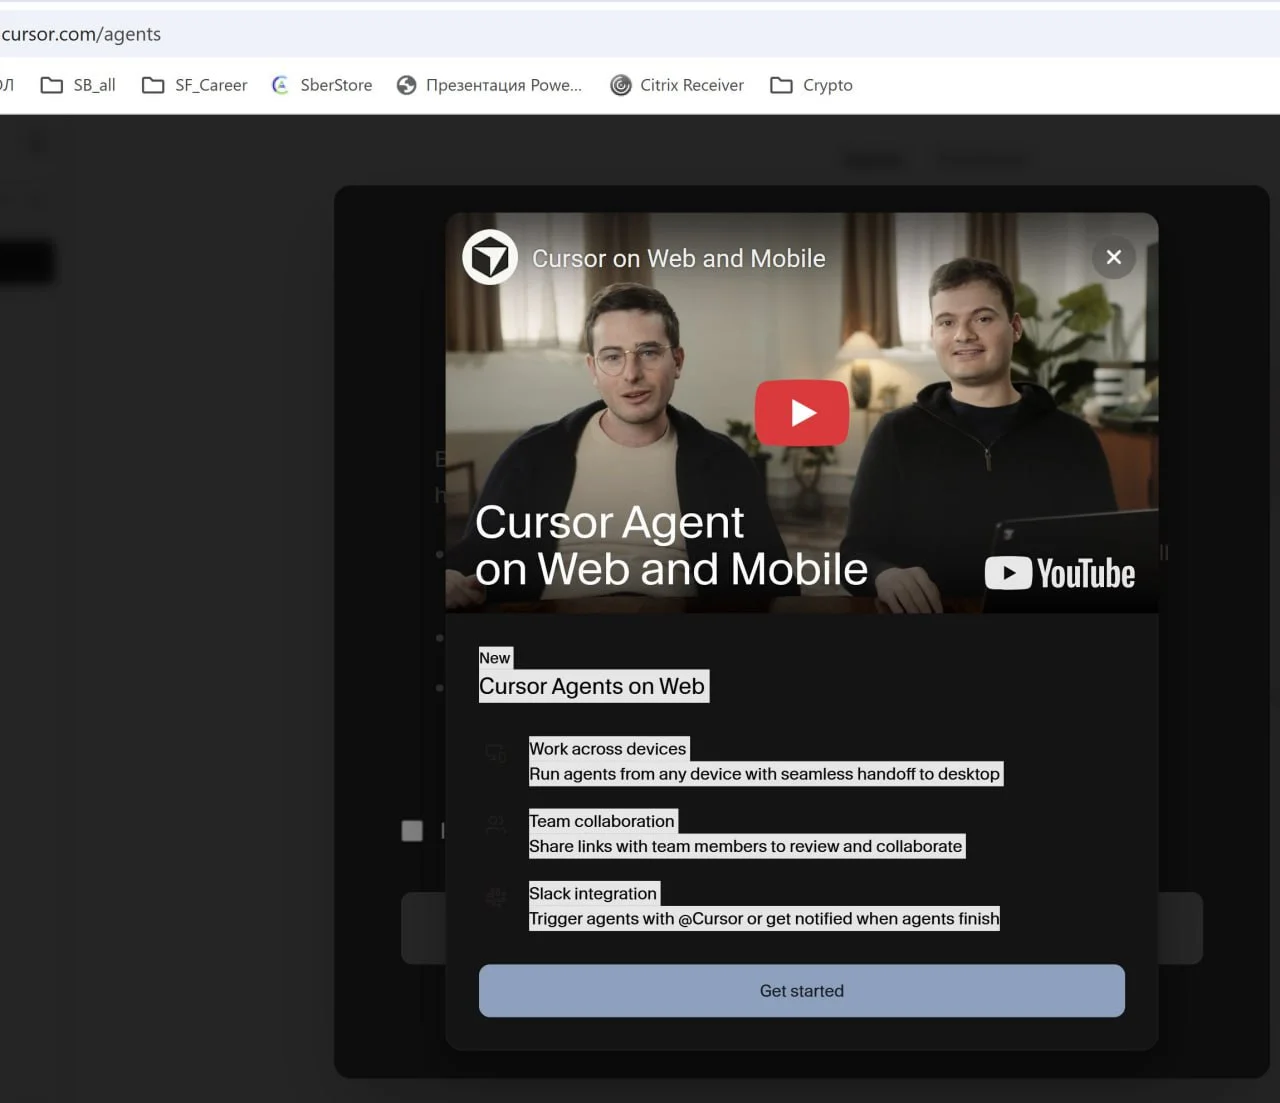Click the Cursor channel logo in video header
The image size is (1280, 1103).
pyautogui.click(x=490, y=258)
